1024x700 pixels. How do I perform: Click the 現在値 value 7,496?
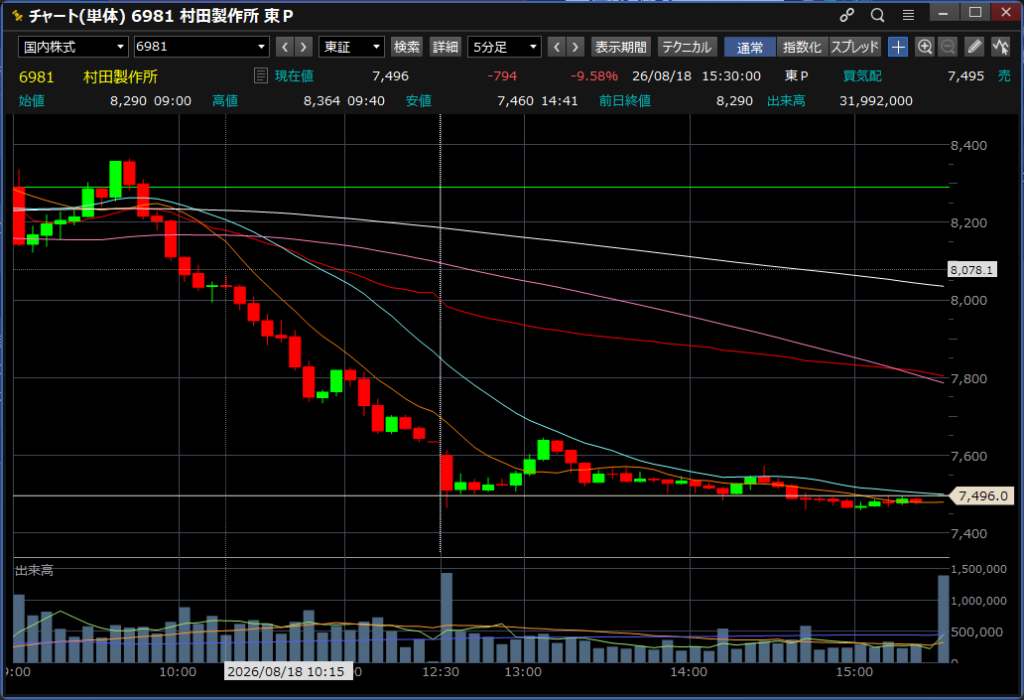point(391,76)
